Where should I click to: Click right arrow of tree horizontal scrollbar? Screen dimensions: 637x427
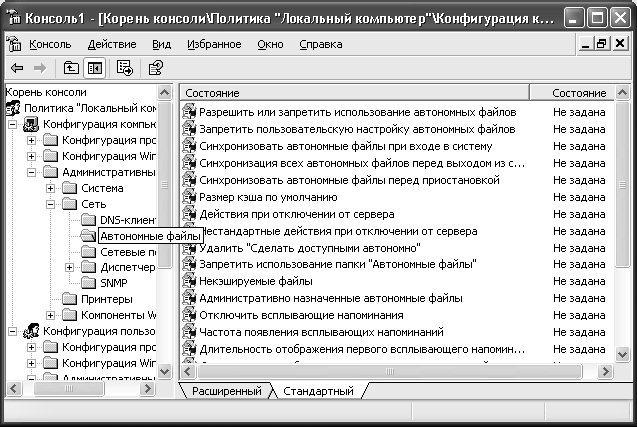pyautogui.click(x=147, y=389)
